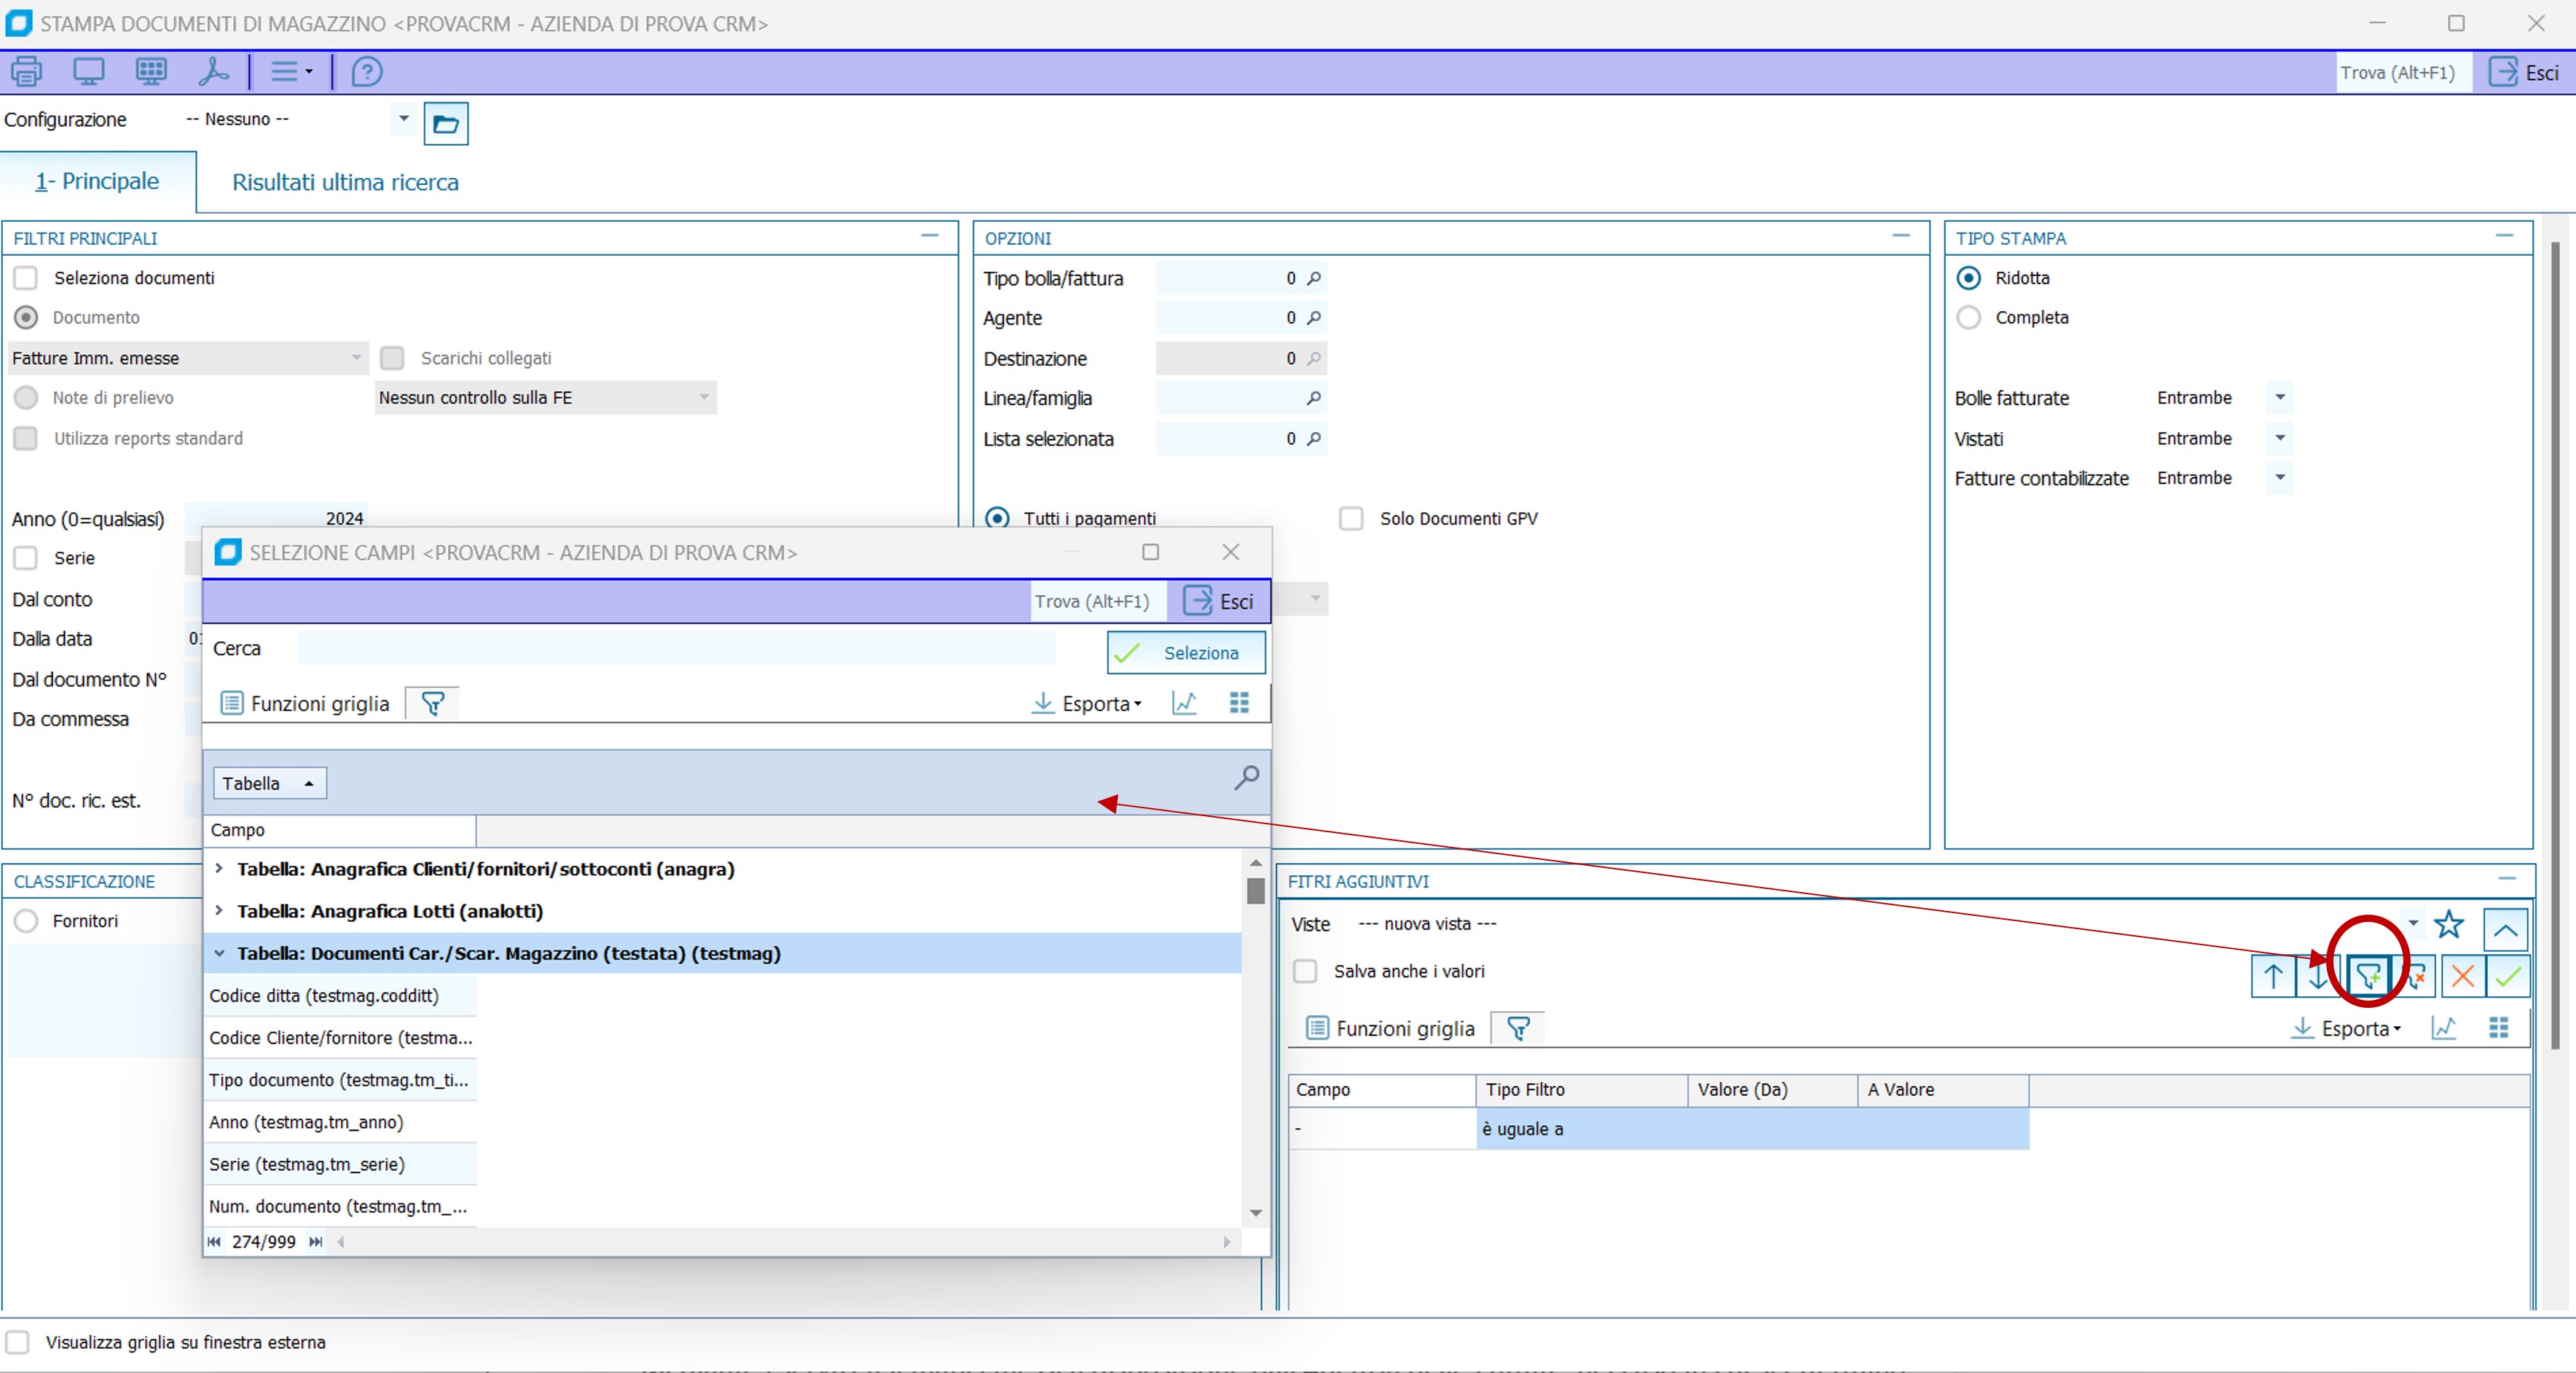This screenshot has width=2576, height=1373.
Task: Click the PDF export icon
Action: tap(213, 72)
